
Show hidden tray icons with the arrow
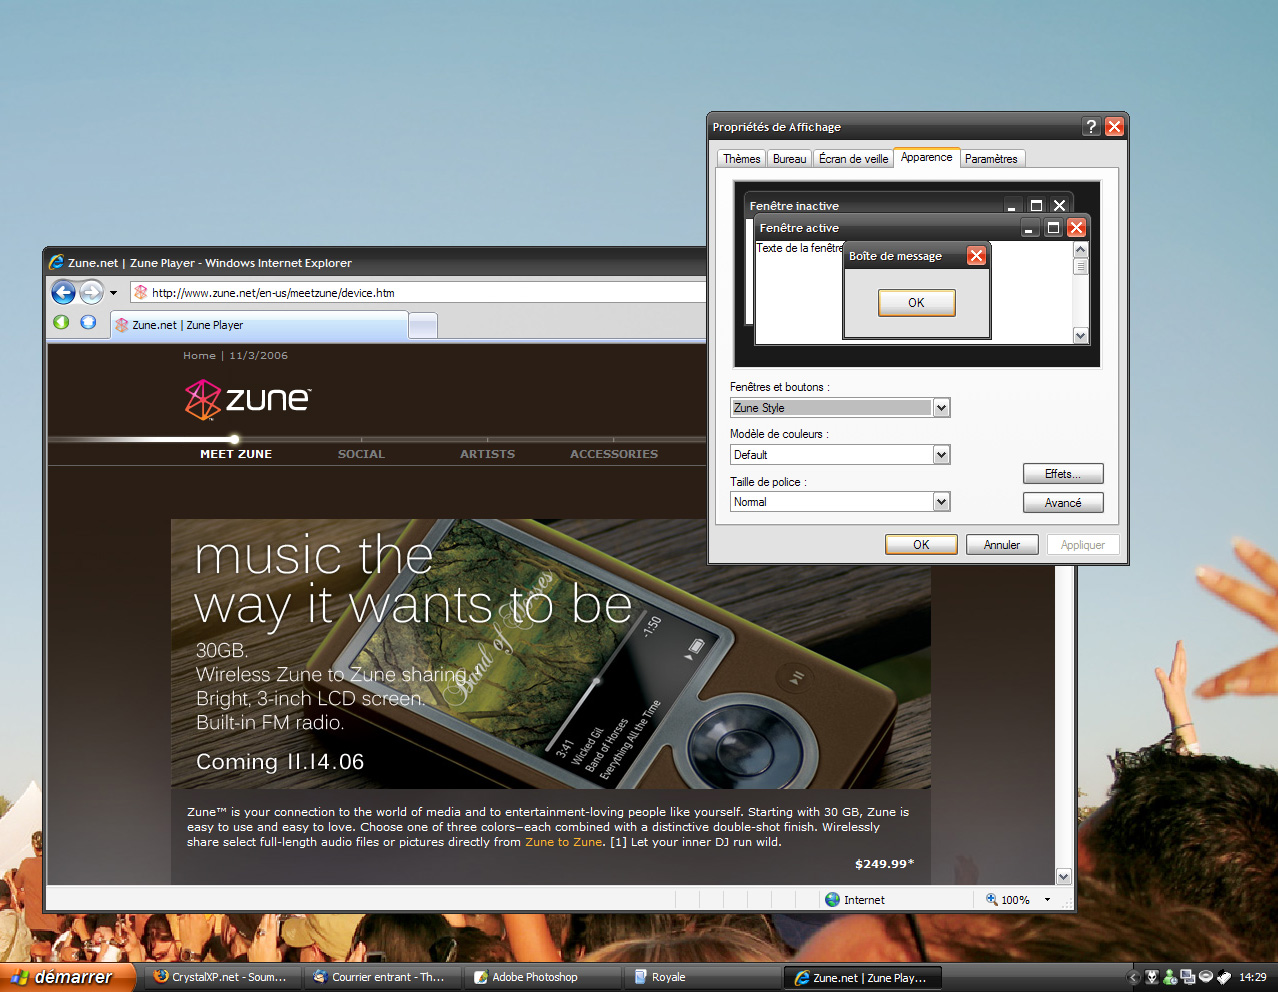point(1133,977)
